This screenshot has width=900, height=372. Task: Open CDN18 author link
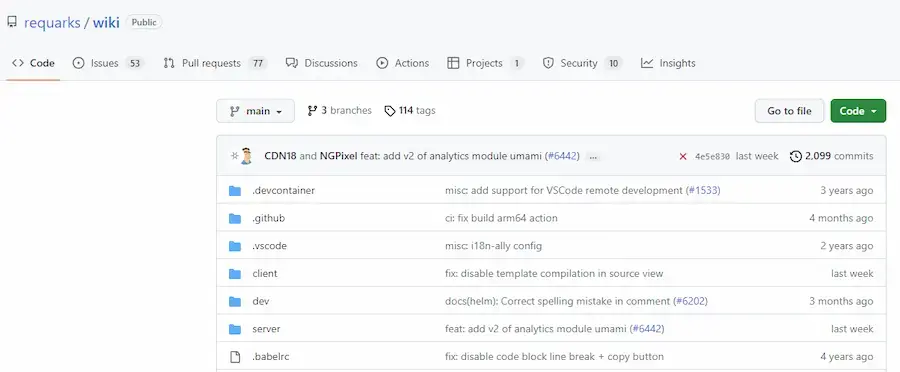(280, 156)
